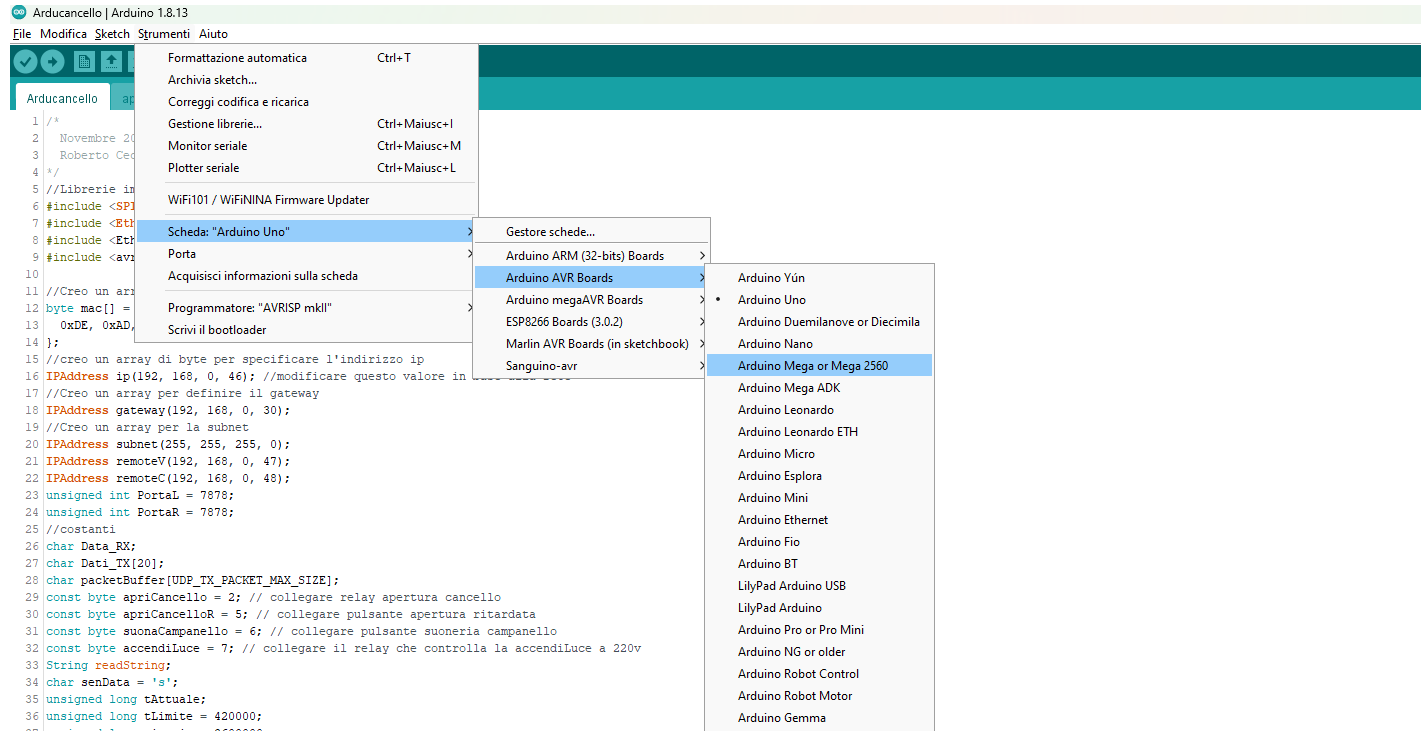Pick the Arduino Fio board
Viewport: 1421px width, 731px height.
tap(819, 542)
